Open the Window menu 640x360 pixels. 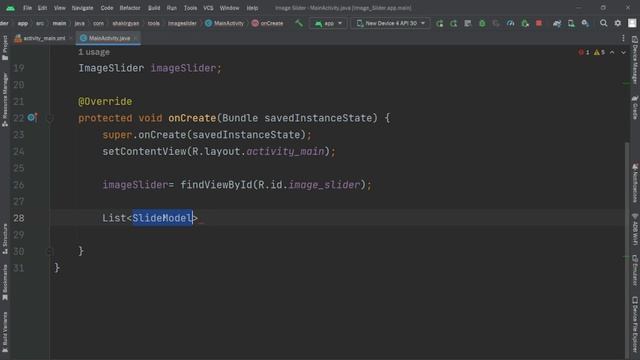[229, 8]
